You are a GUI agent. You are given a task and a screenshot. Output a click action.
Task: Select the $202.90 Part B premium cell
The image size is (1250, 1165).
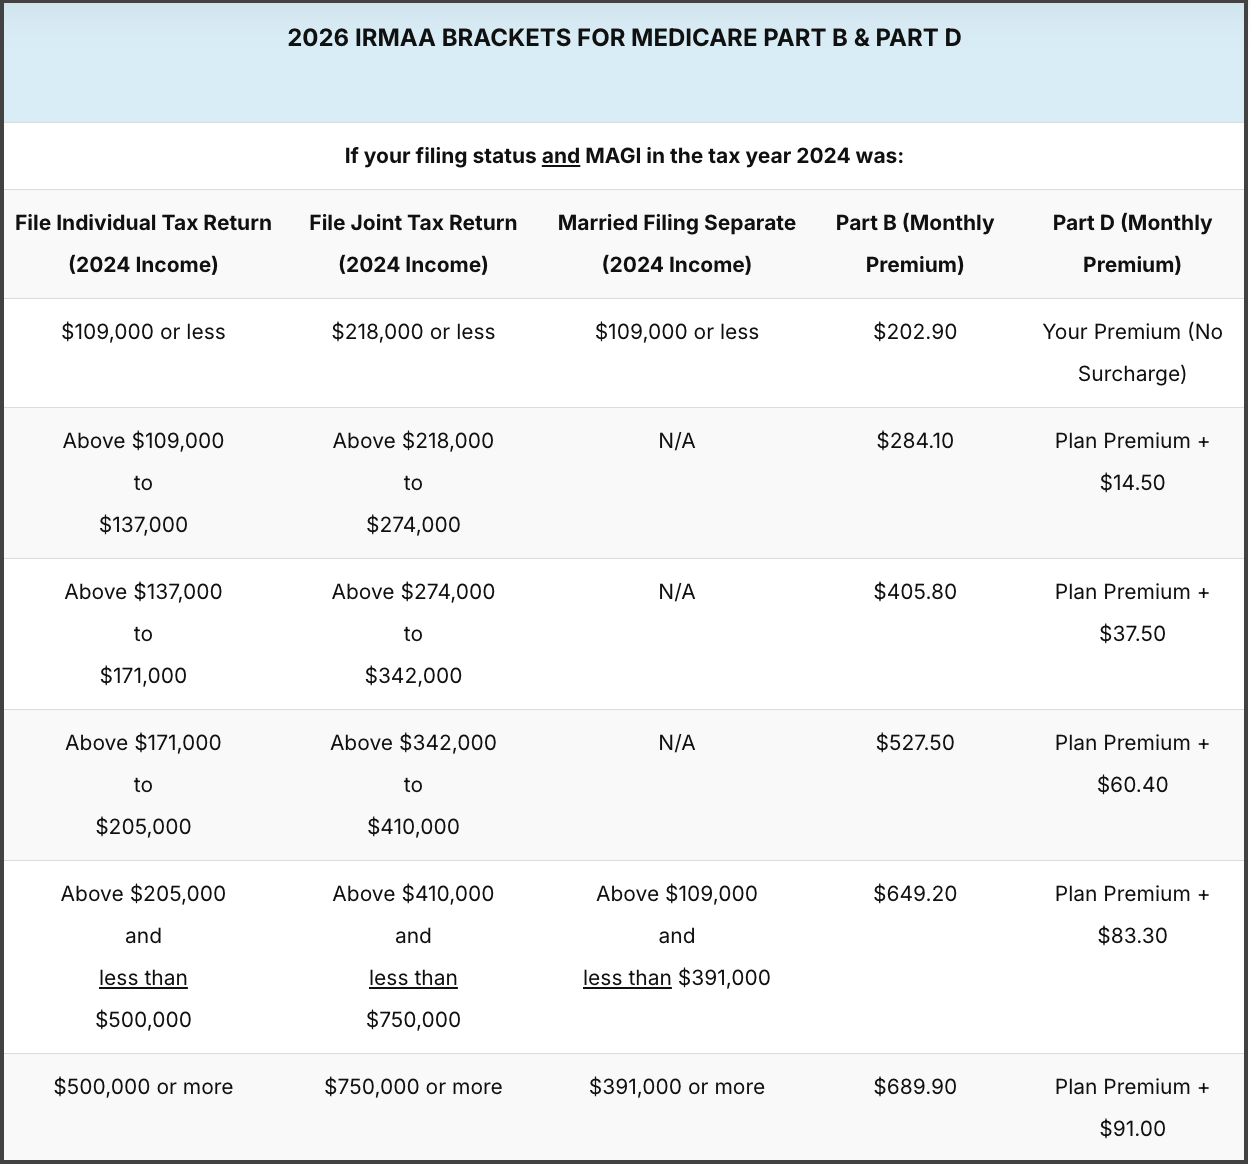[914, 332]
